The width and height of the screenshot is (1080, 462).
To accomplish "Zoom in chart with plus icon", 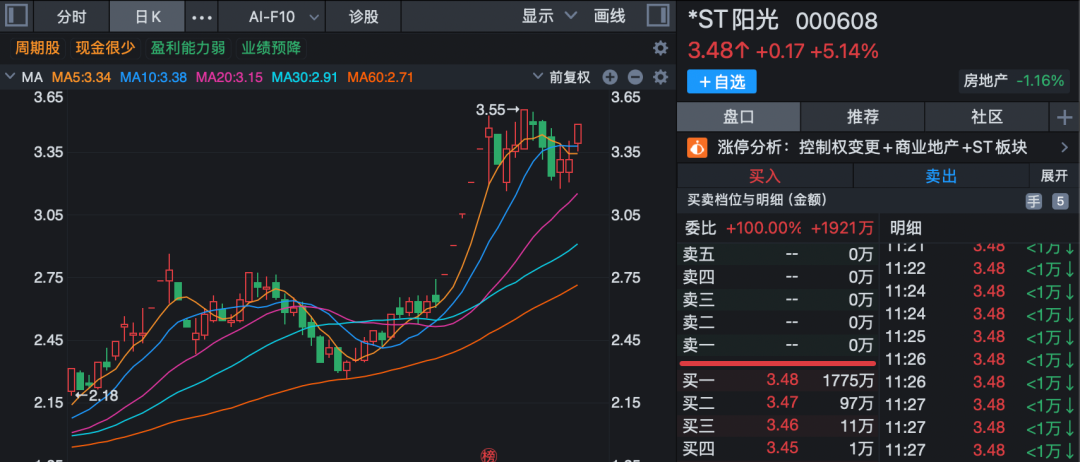I will (x=613, y=77).
